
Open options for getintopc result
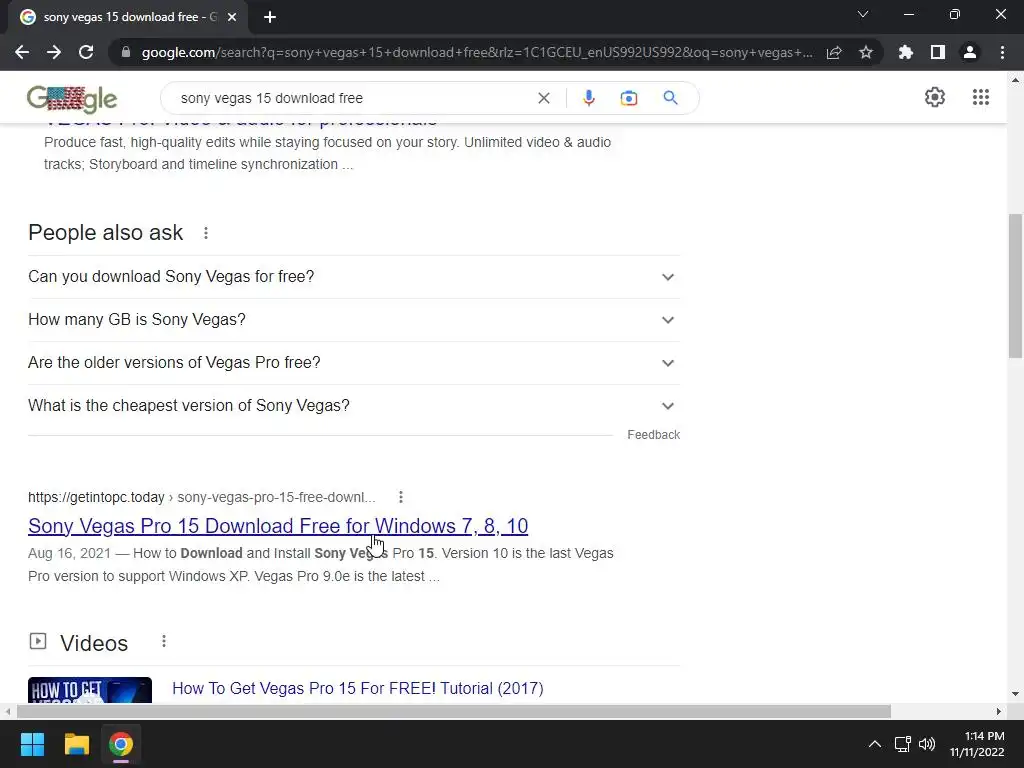click(x=401, y=497)
